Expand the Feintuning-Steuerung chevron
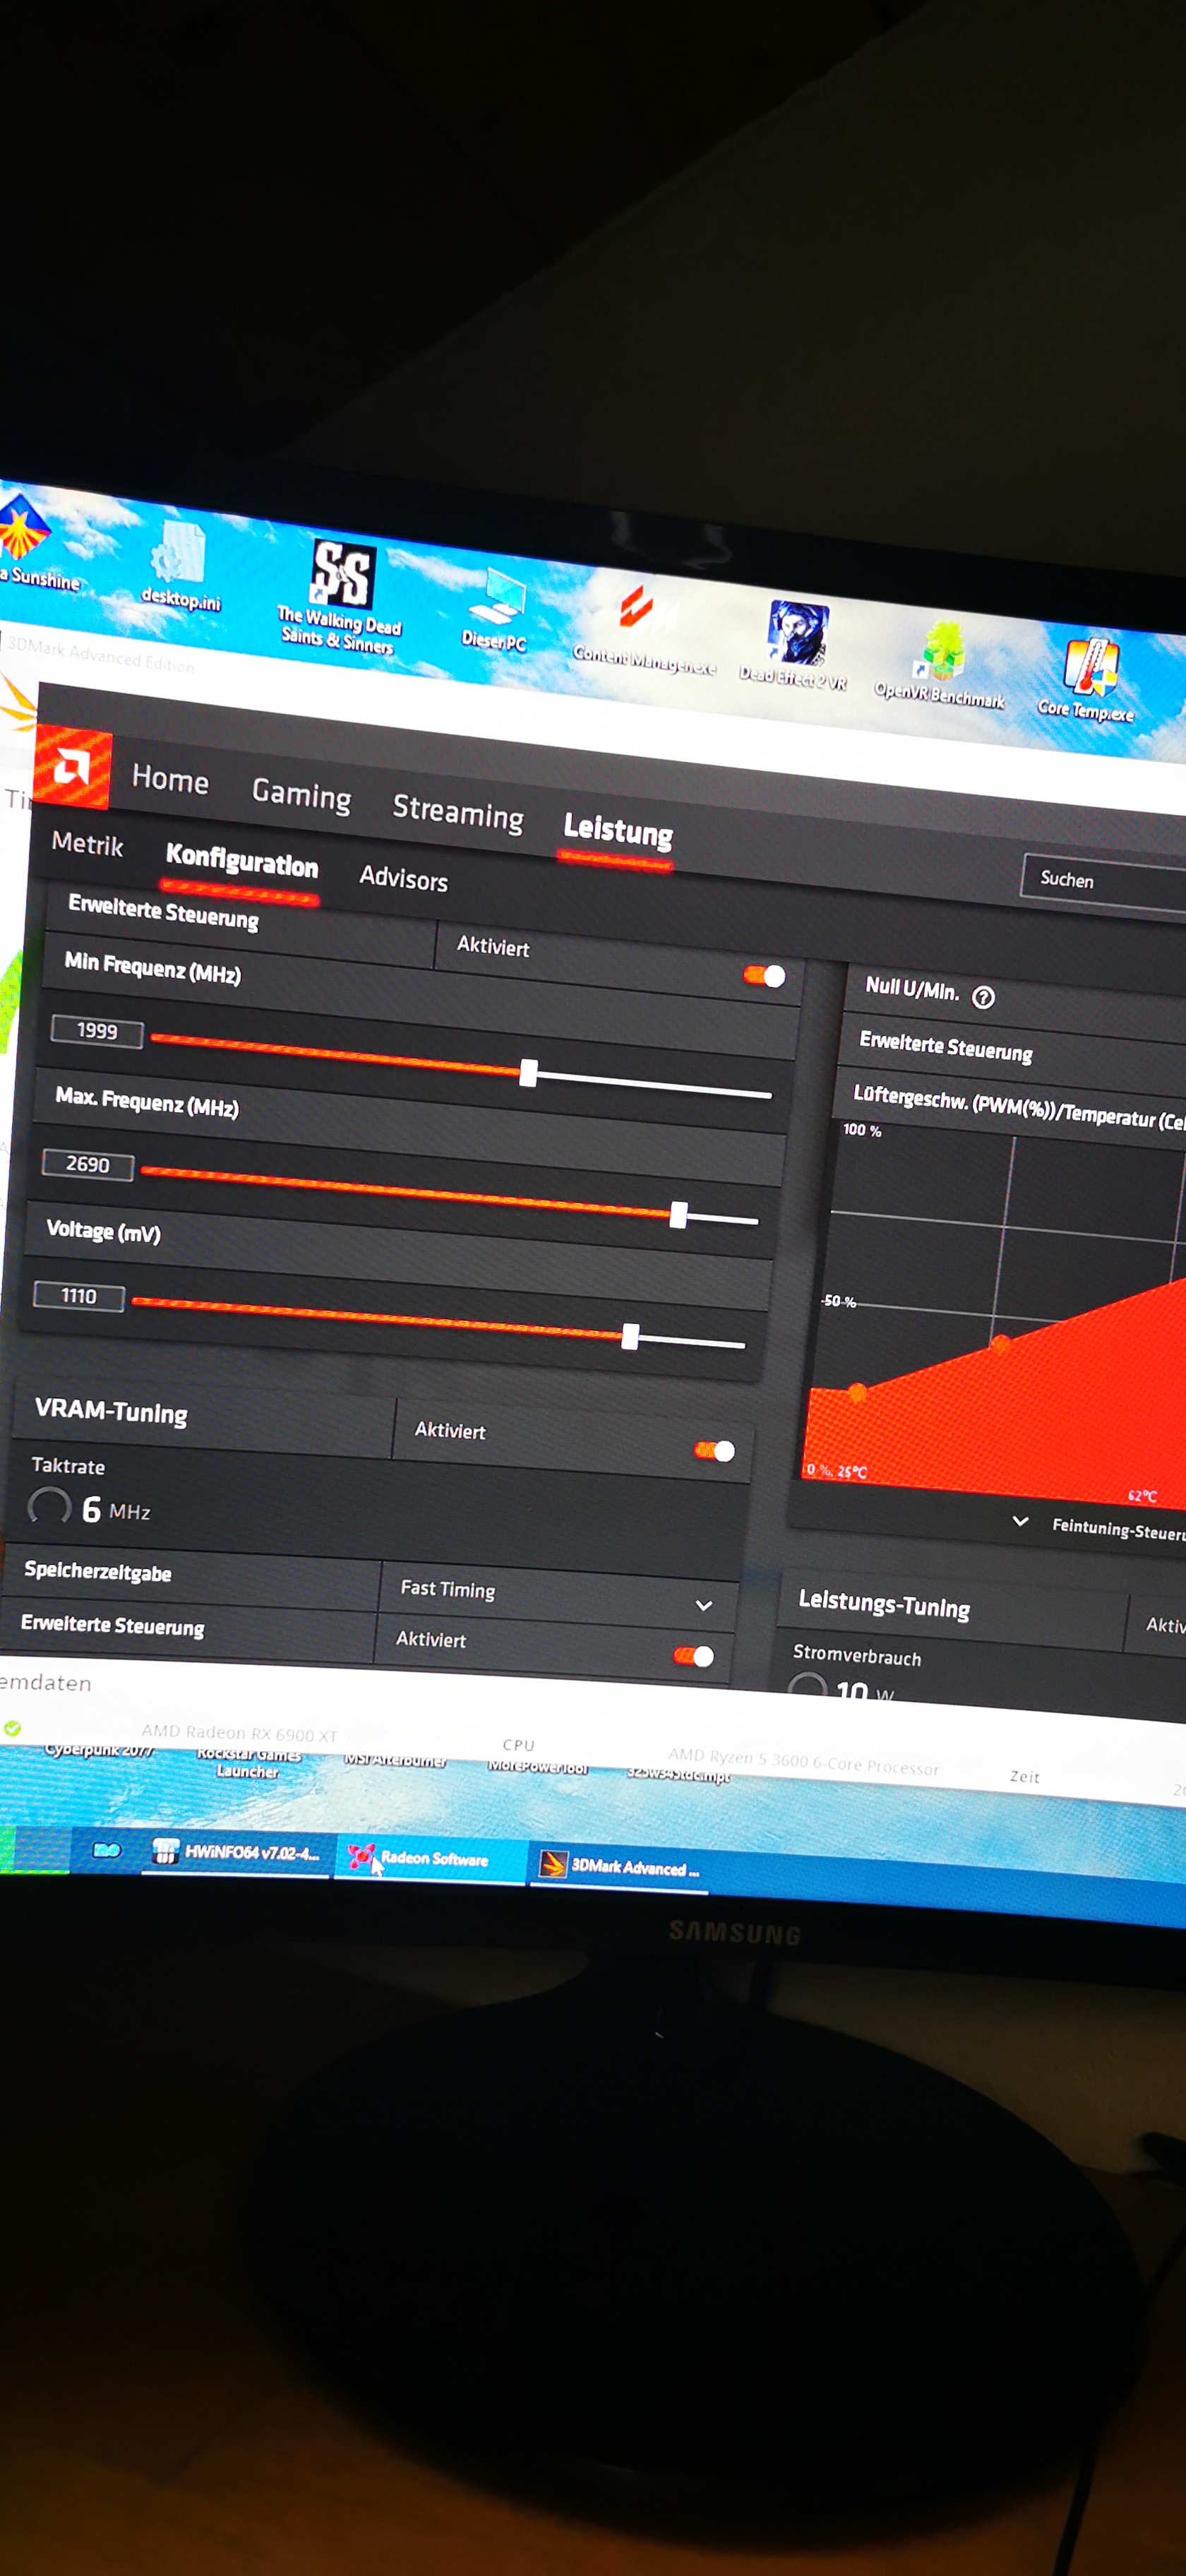This screenshot has height=2576, width=1186. click(1020, 1521)
